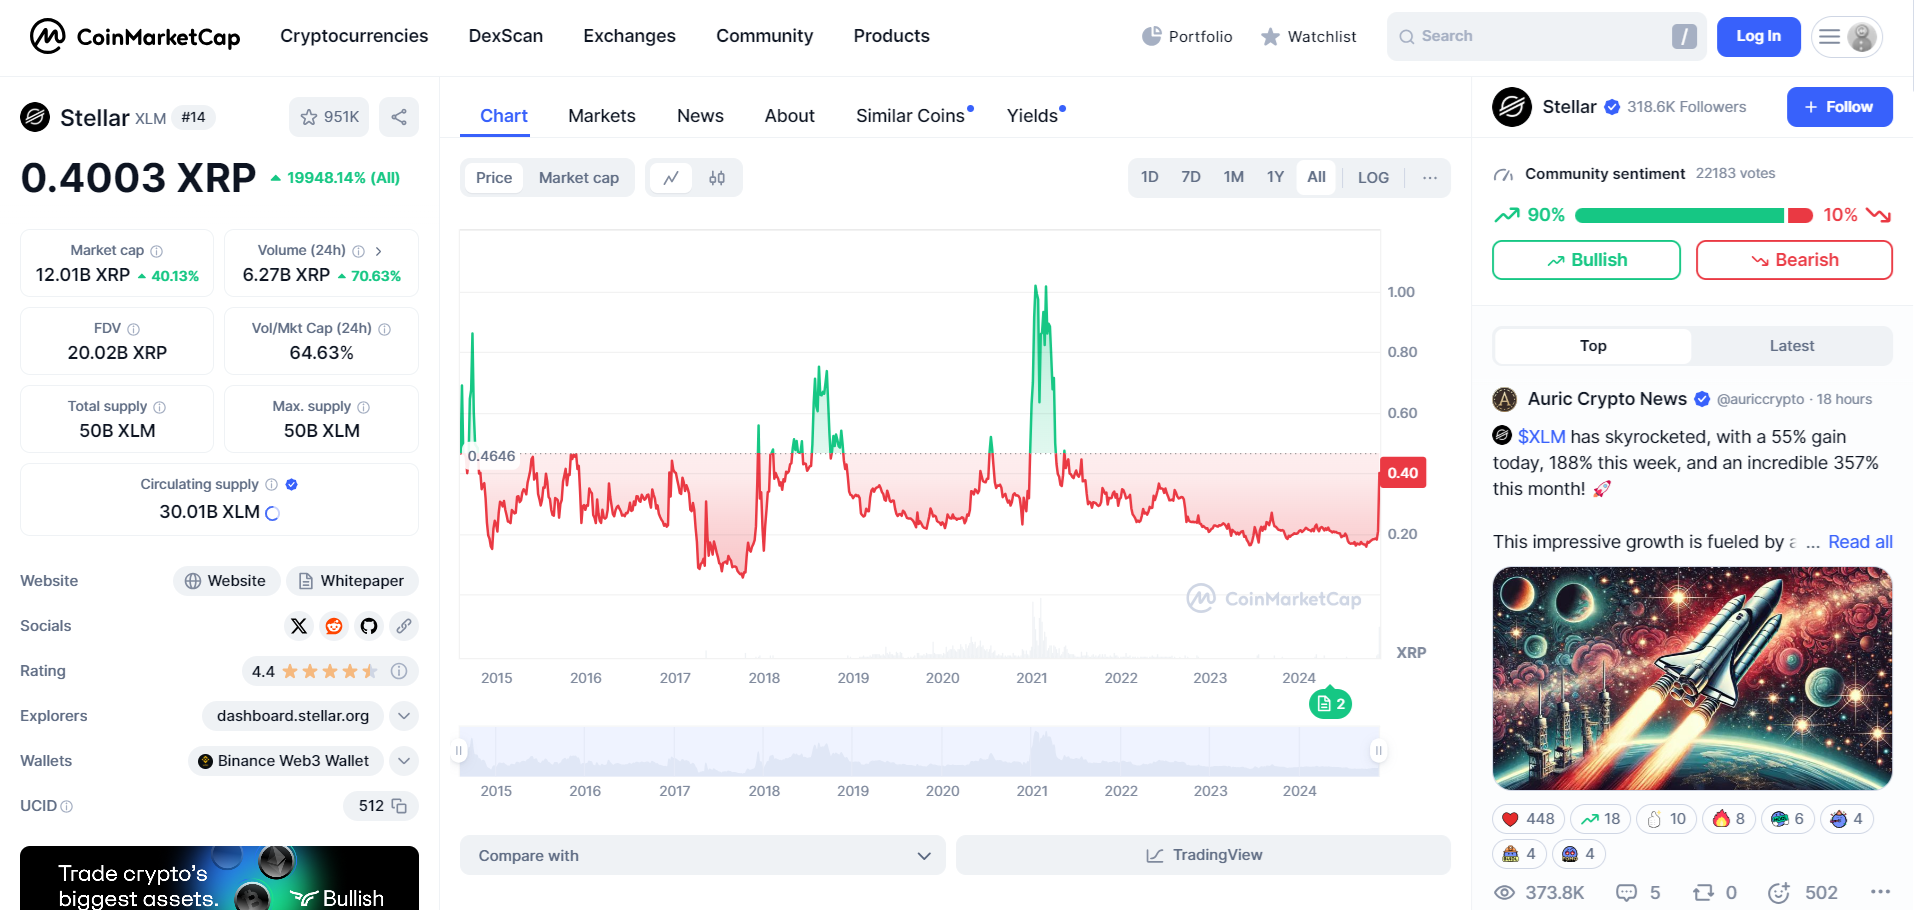Switch to line chart icon
Image resolution: width=1914 pixels, height=922 pixels.
pyautogui.click(x=671, y=178)
